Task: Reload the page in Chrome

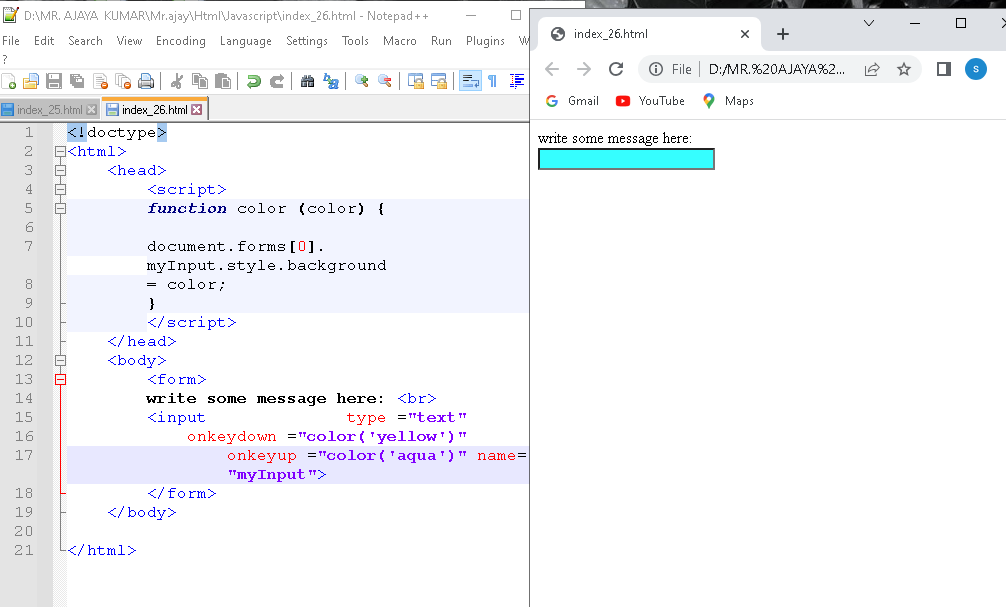Action: 616,69
